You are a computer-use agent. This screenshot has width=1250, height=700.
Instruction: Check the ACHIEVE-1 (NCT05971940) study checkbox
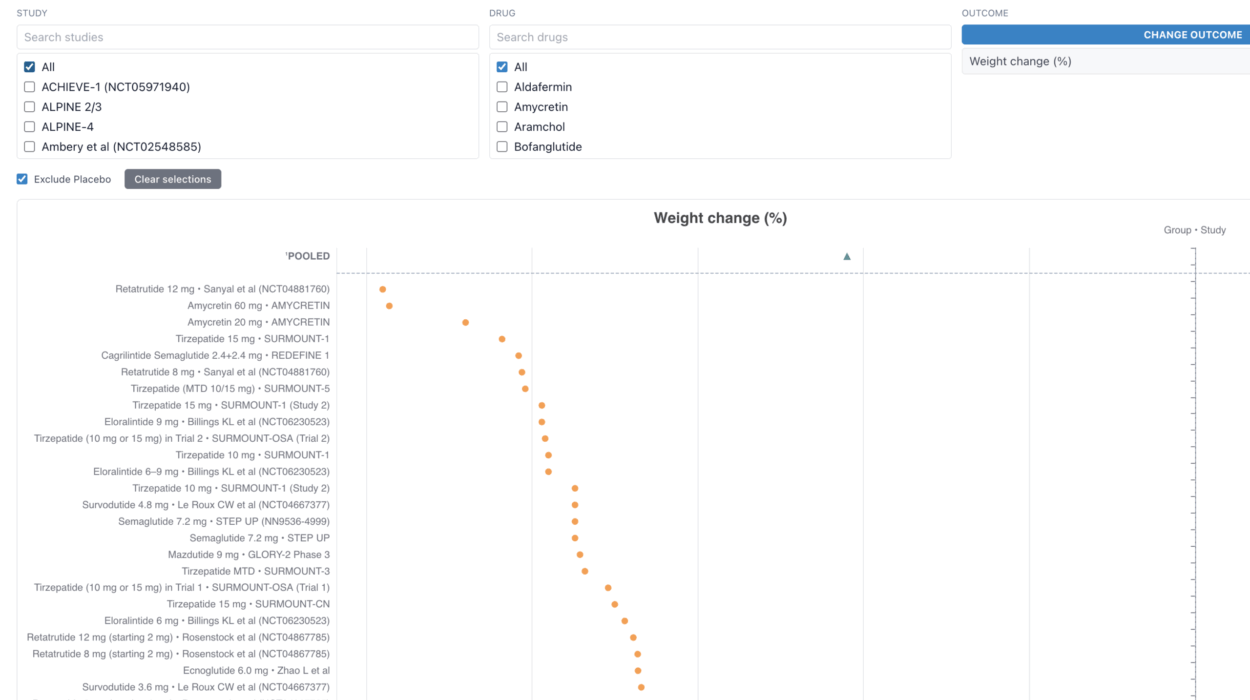click(x=30, y=87)
